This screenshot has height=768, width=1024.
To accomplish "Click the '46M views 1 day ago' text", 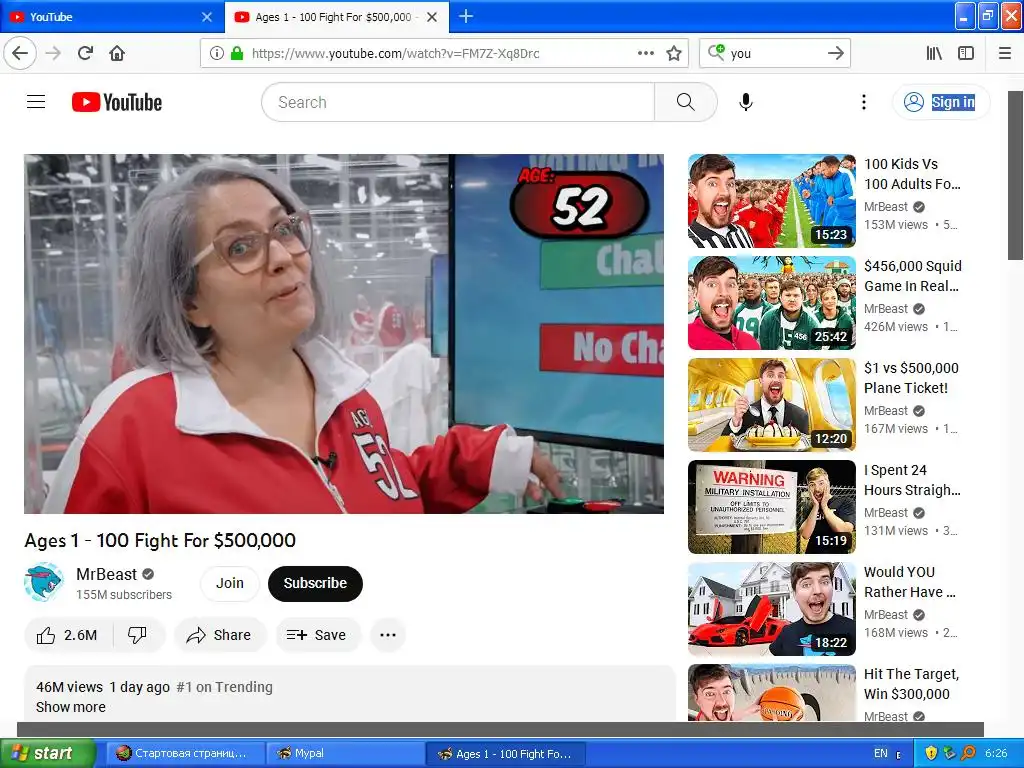I will pyautogui.click(x=103, y=687).
